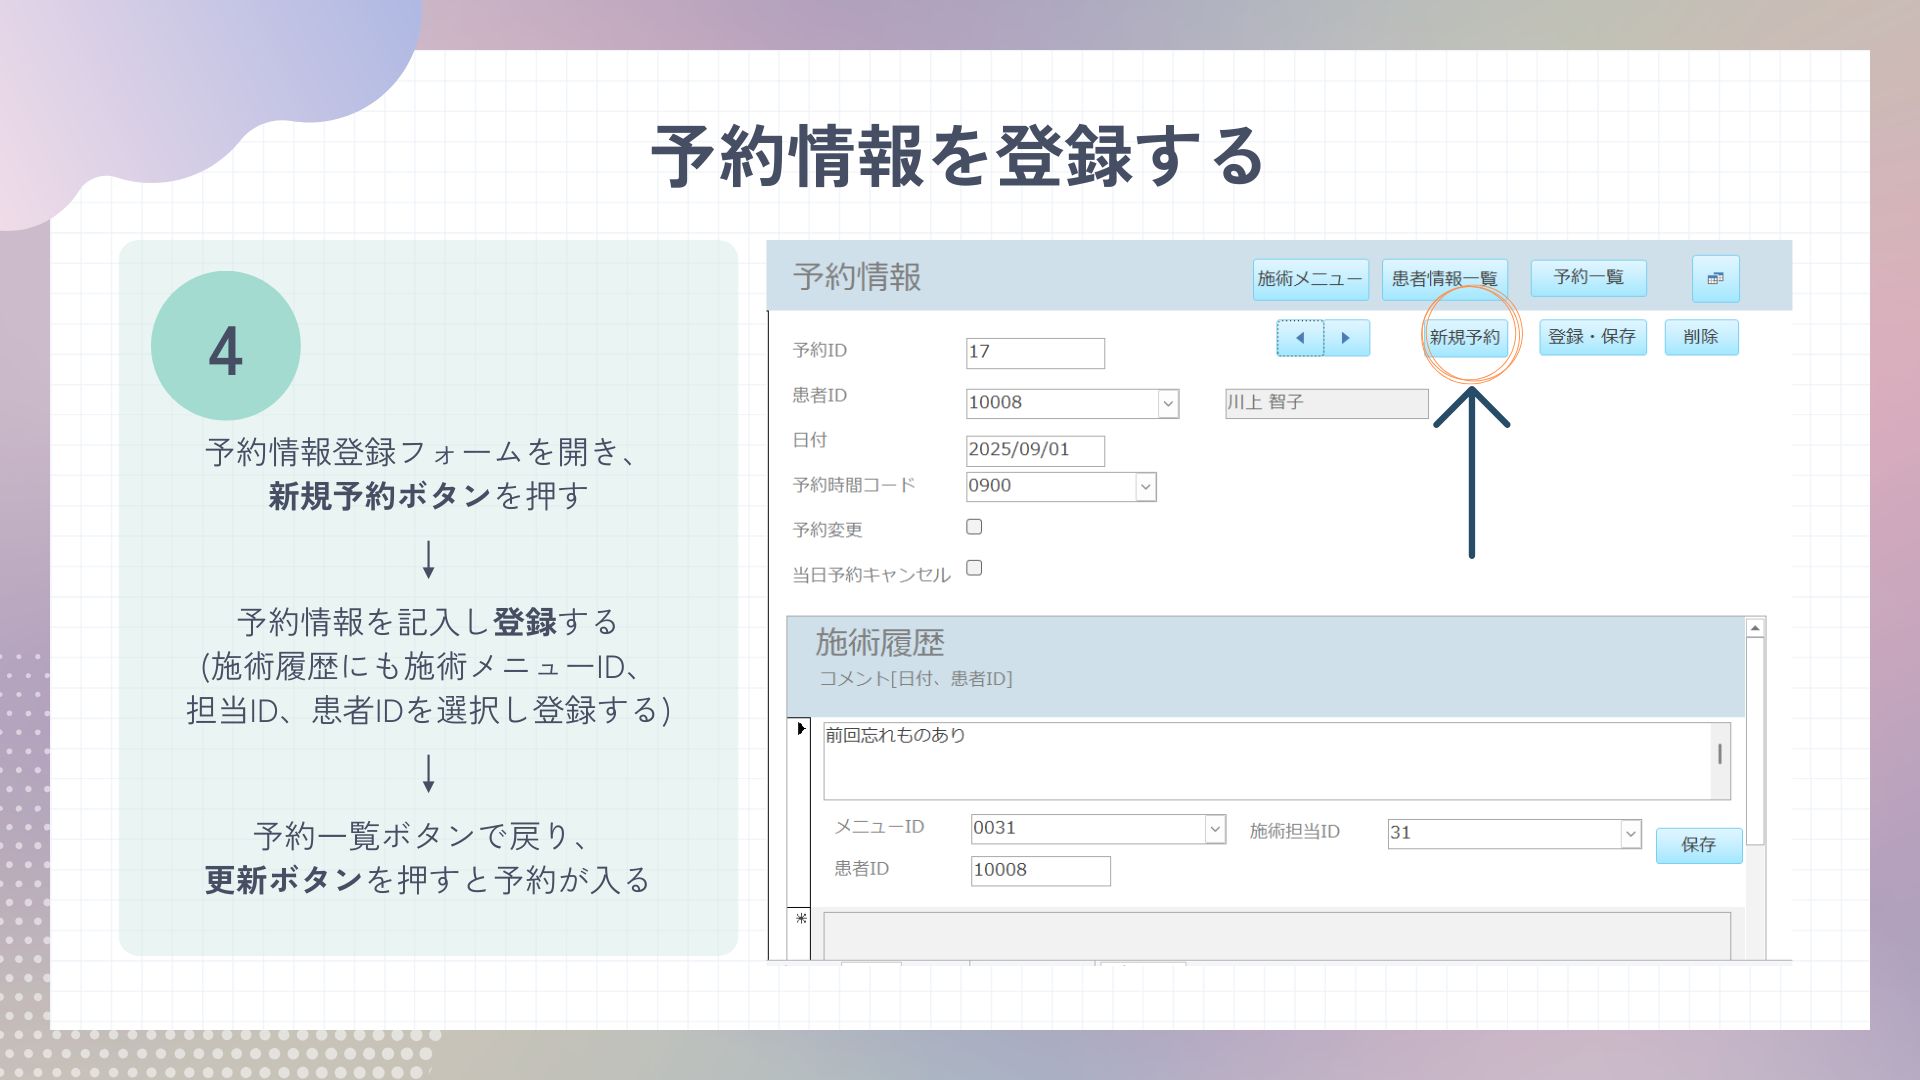1920x1080 pixels.
Task: Save treatment history with 保存 button
Action: (1698, 845)
